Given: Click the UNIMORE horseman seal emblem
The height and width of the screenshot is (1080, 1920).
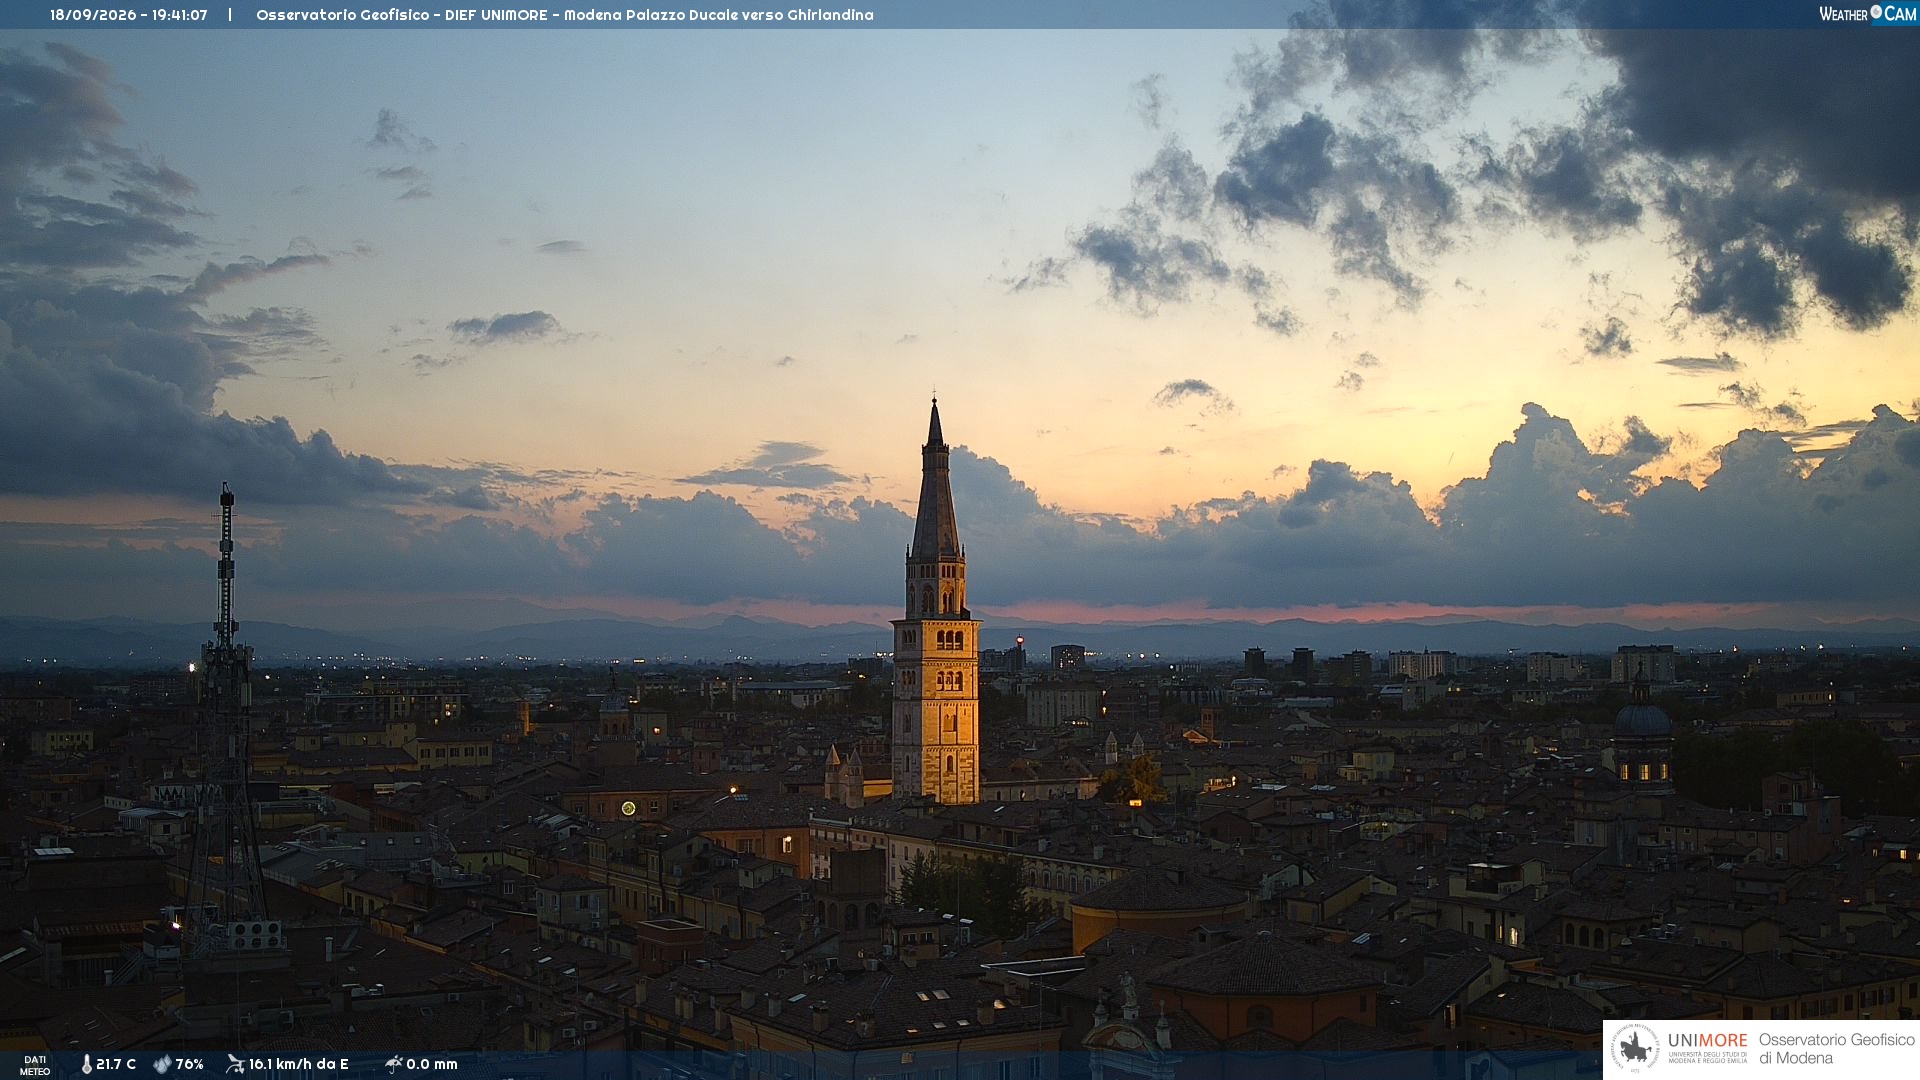Looking at the screenshot, I should coord(1636,1049).
